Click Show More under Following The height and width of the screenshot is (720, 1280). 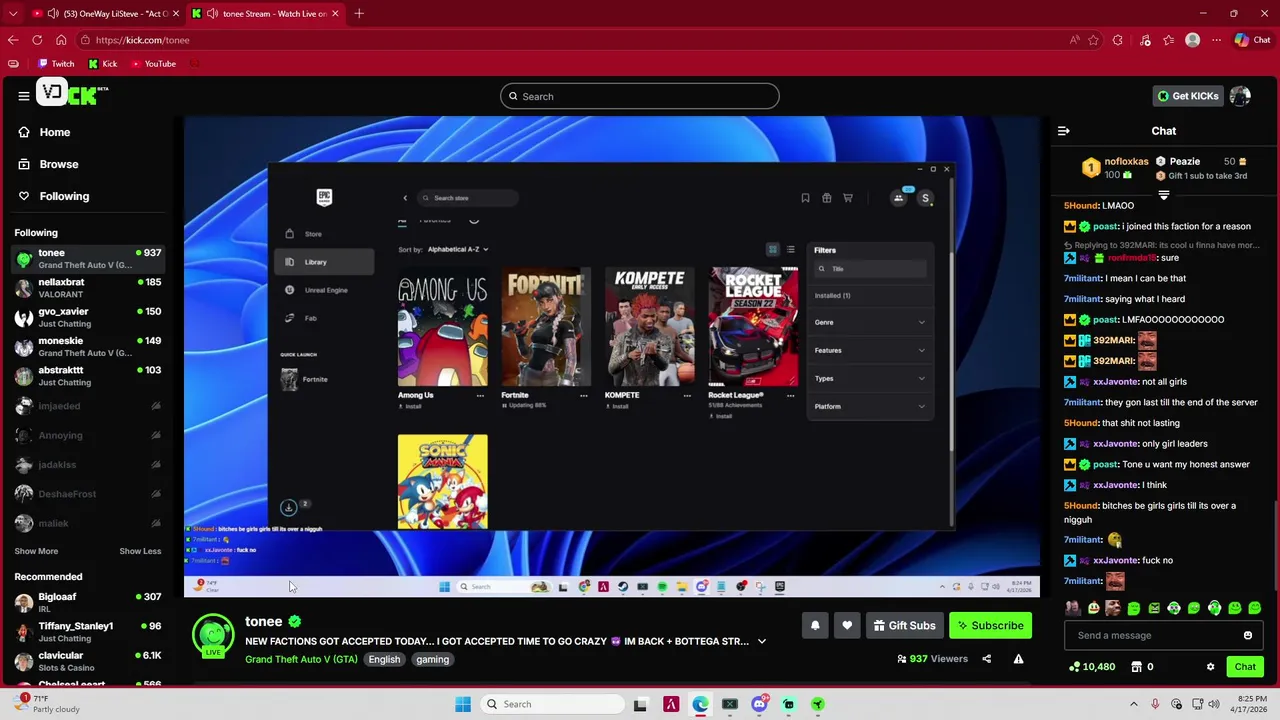click(x=36, y=551)
